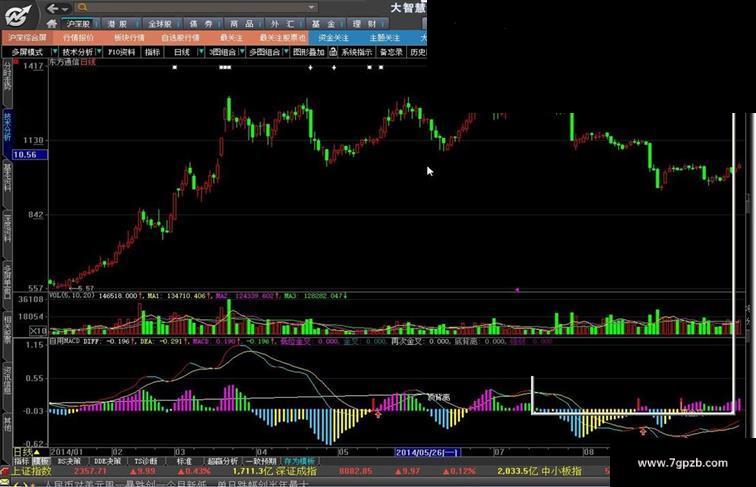
Task: Expand the 3图组合 dropdown arrow
Action: point(242,52)
